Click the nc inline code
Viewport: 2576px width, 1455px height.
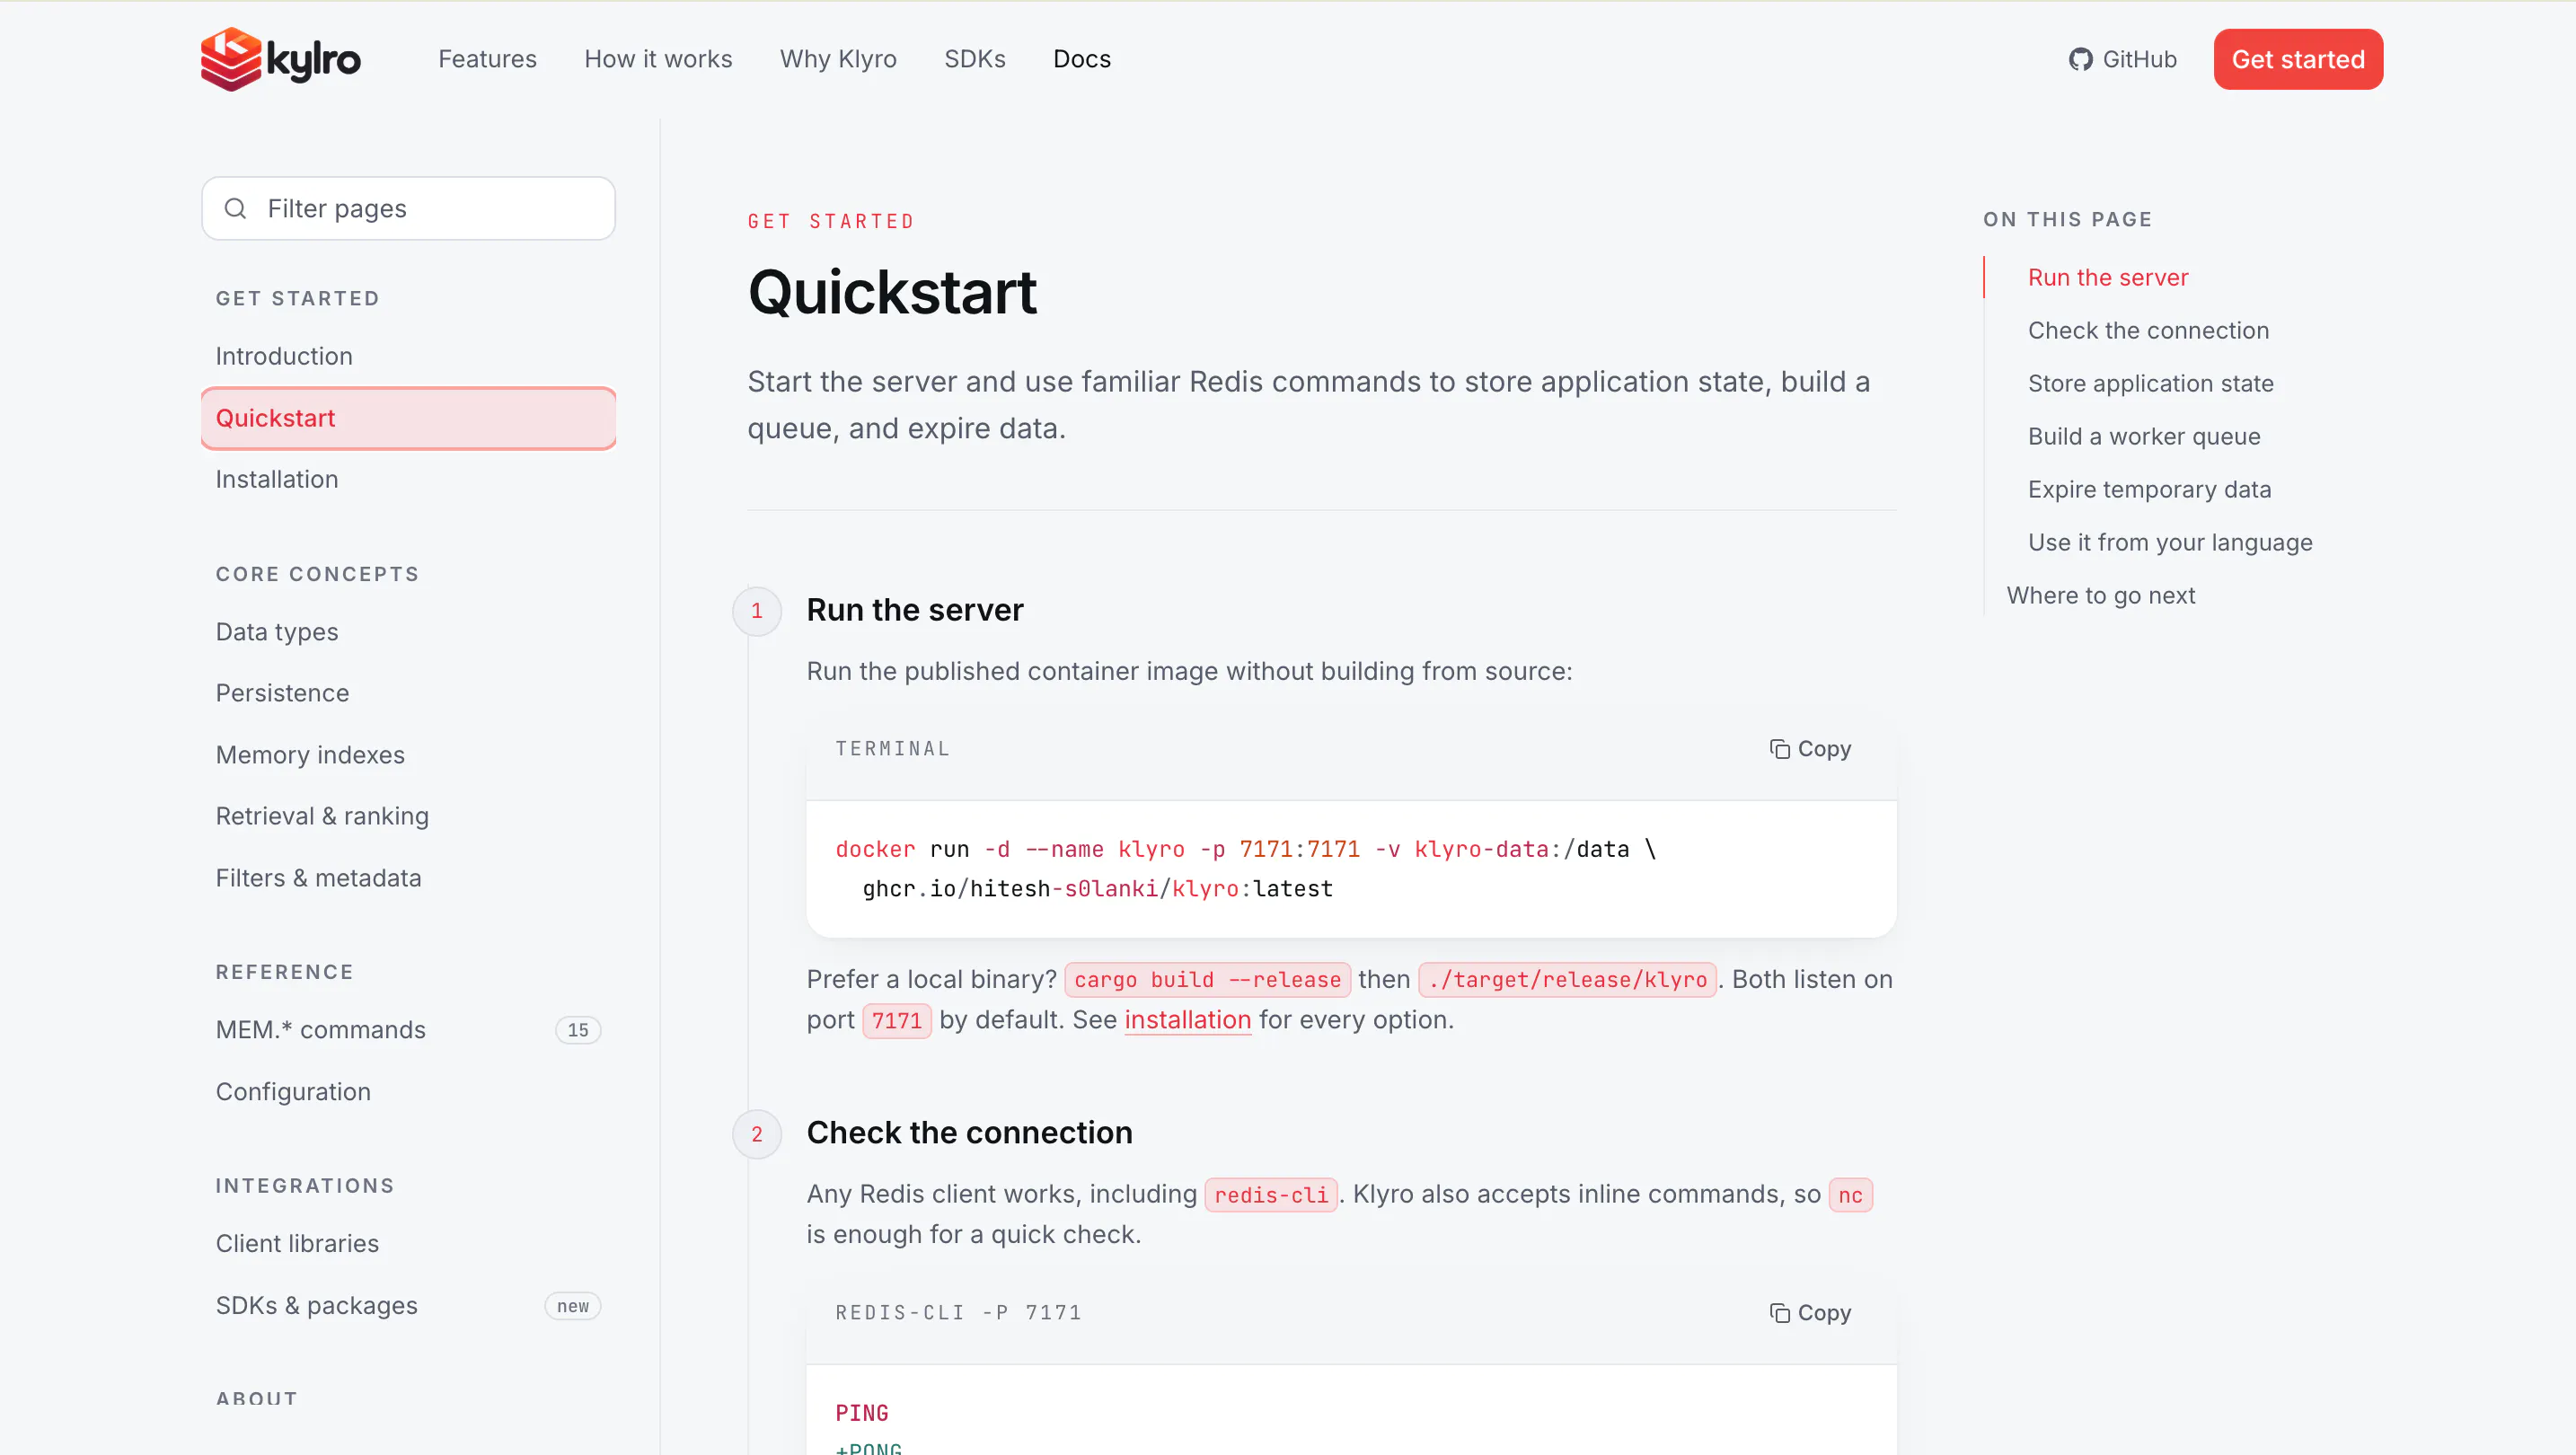click(1850, 1195)
